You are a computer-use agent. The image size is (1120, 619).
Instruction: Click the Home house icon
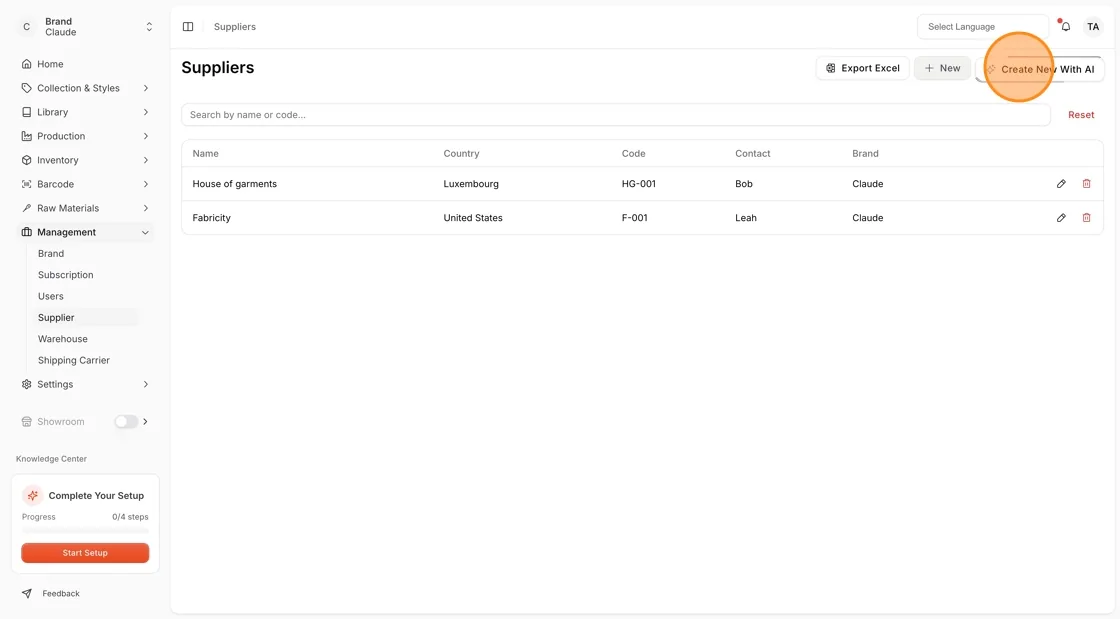pyautogui.click(x=26, y=64)
